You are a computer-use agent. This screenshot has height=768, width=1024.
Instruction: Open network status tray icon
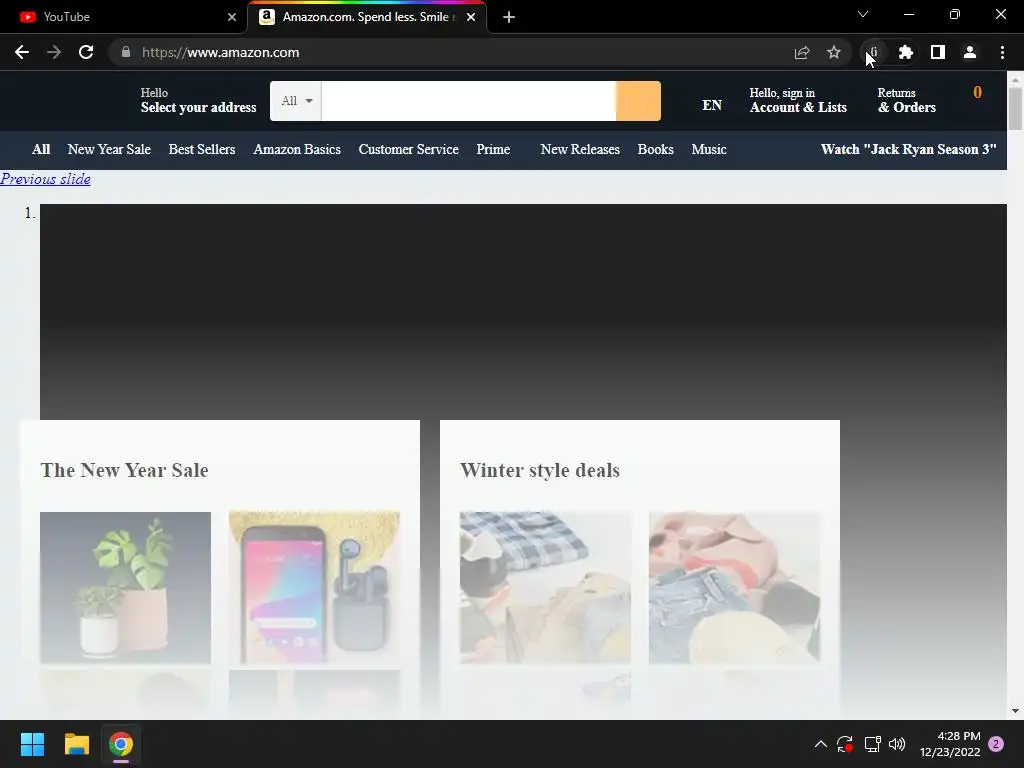[x=872, y=744]
